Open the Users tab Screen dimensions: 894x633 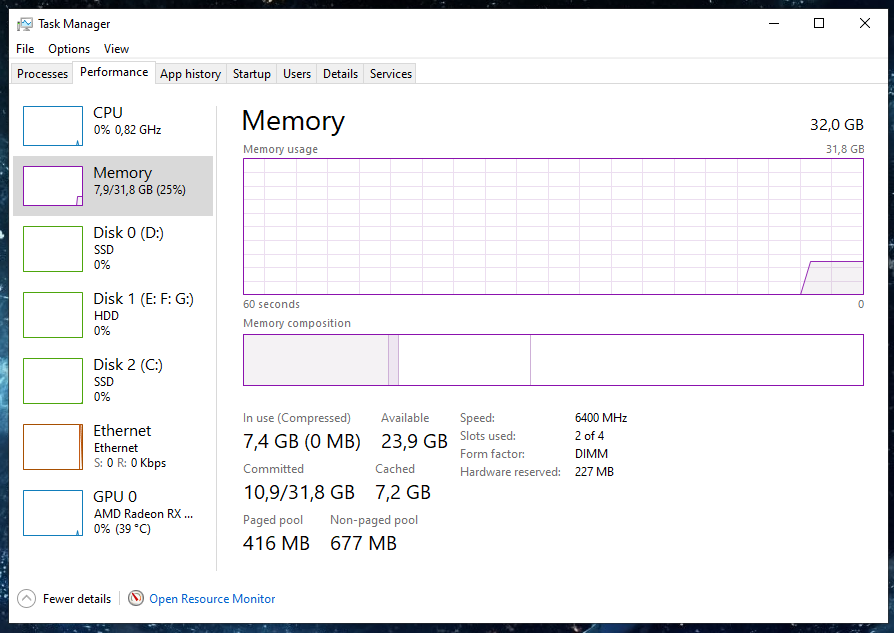click(x=297, y=74)
